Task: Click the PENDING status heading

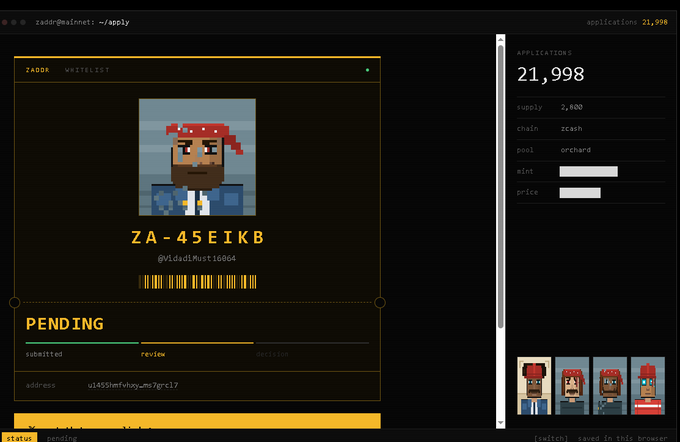Action: 65,324
